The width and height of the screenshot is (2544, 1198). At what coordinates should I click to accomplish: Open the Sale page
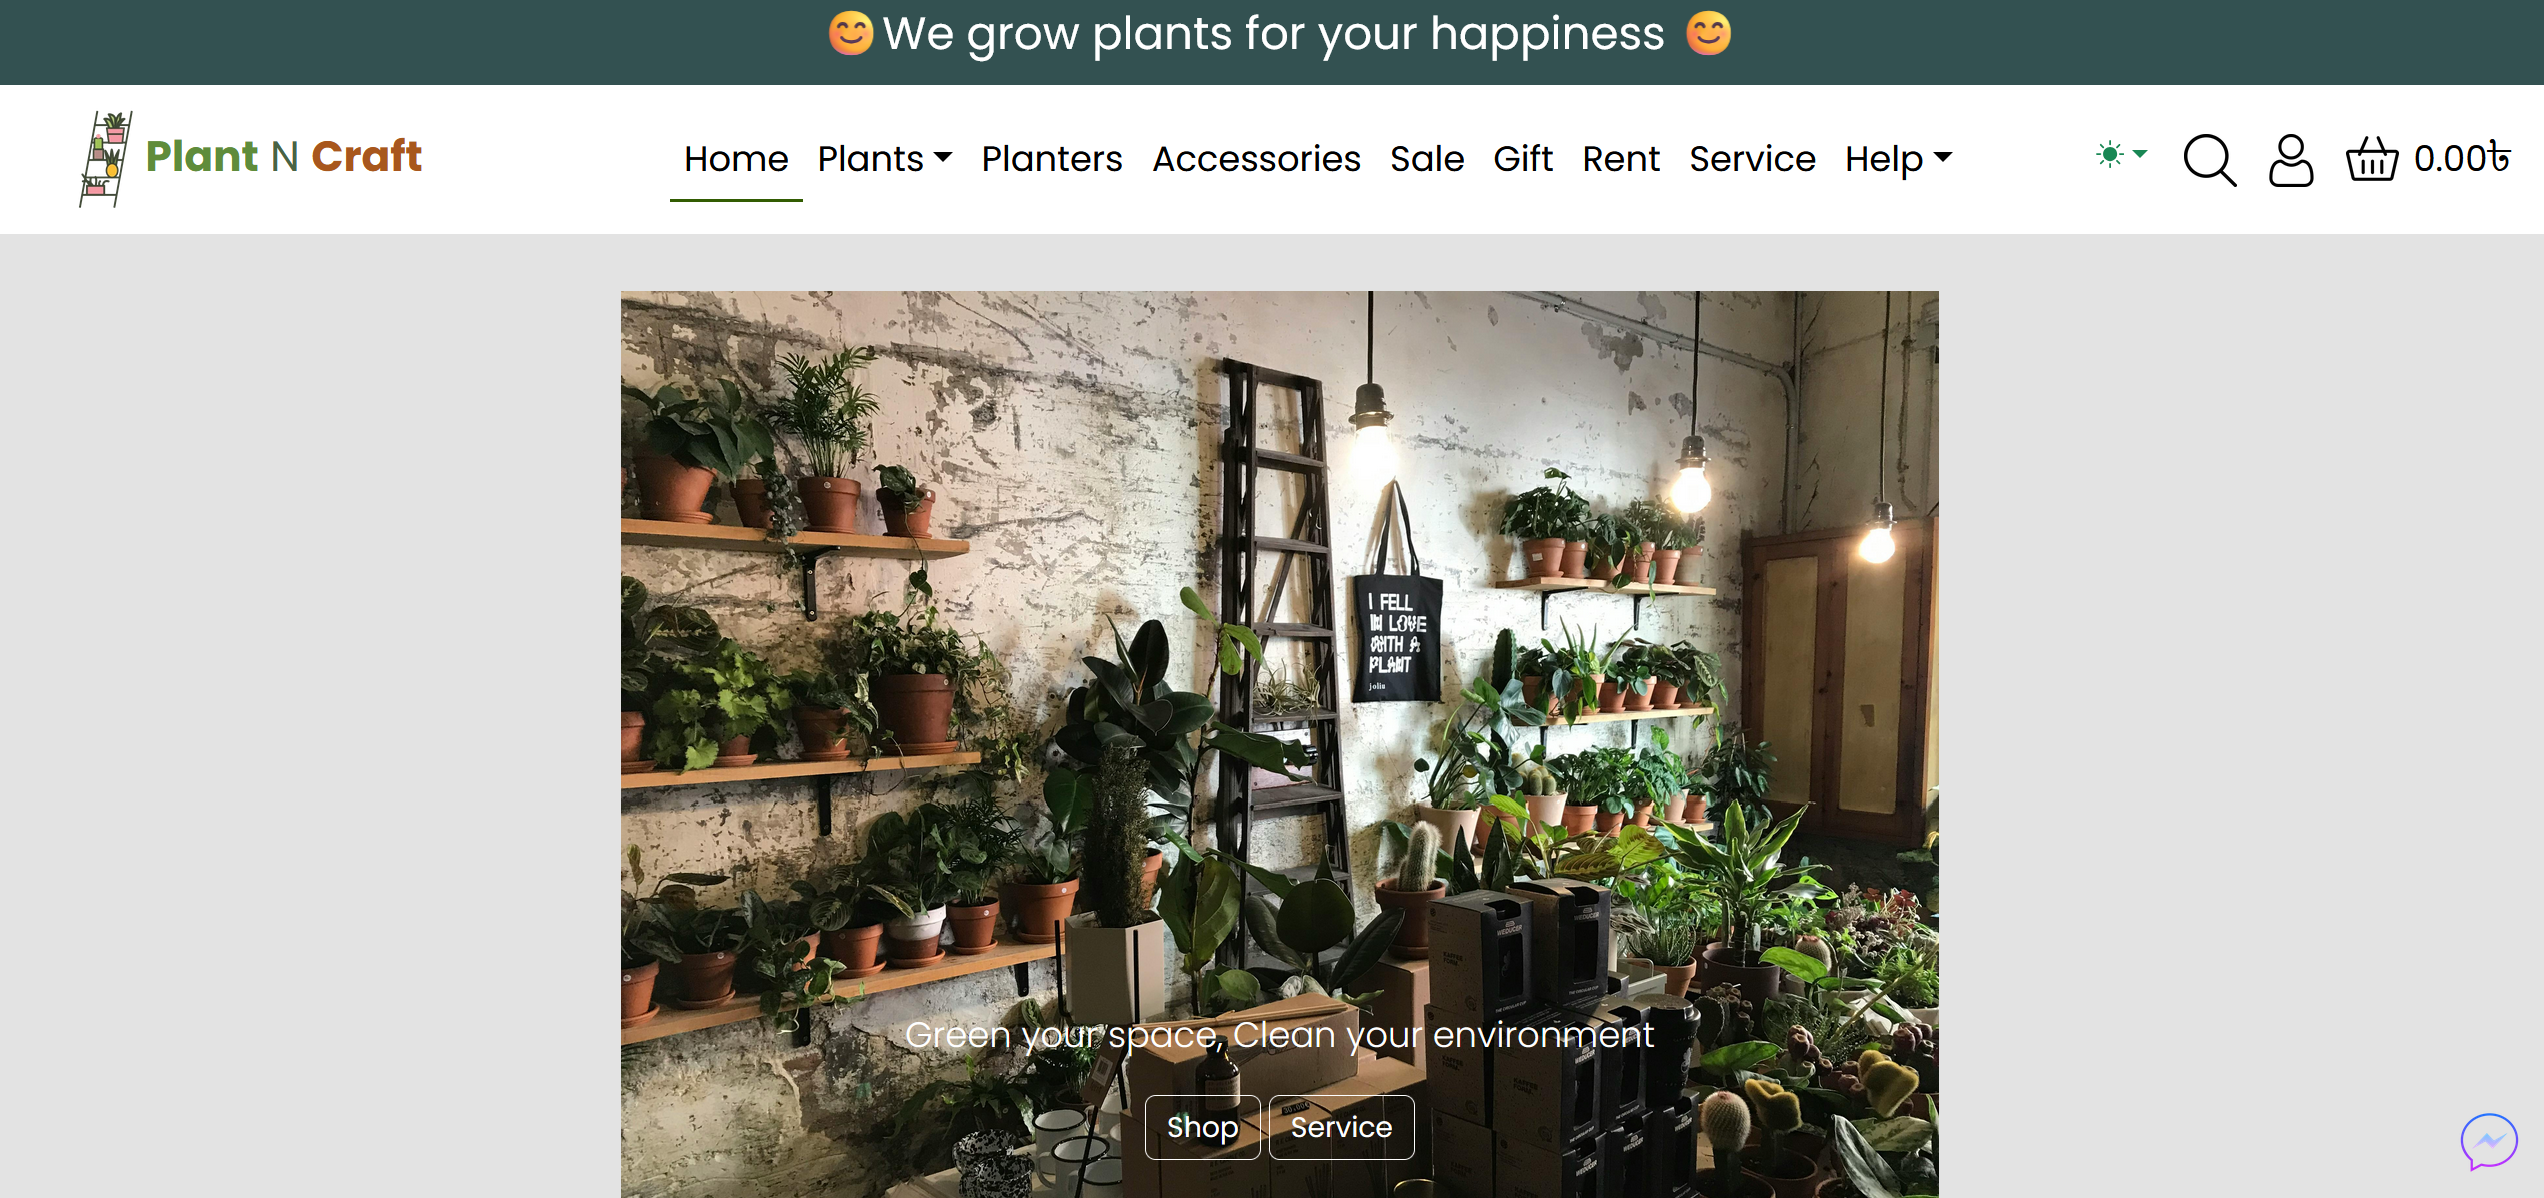click(1427, 159)
